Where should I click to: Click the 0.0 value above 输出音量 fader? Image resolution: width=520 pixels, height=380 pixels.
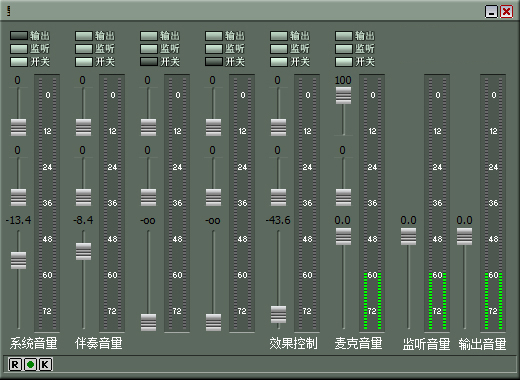(464, 220)
